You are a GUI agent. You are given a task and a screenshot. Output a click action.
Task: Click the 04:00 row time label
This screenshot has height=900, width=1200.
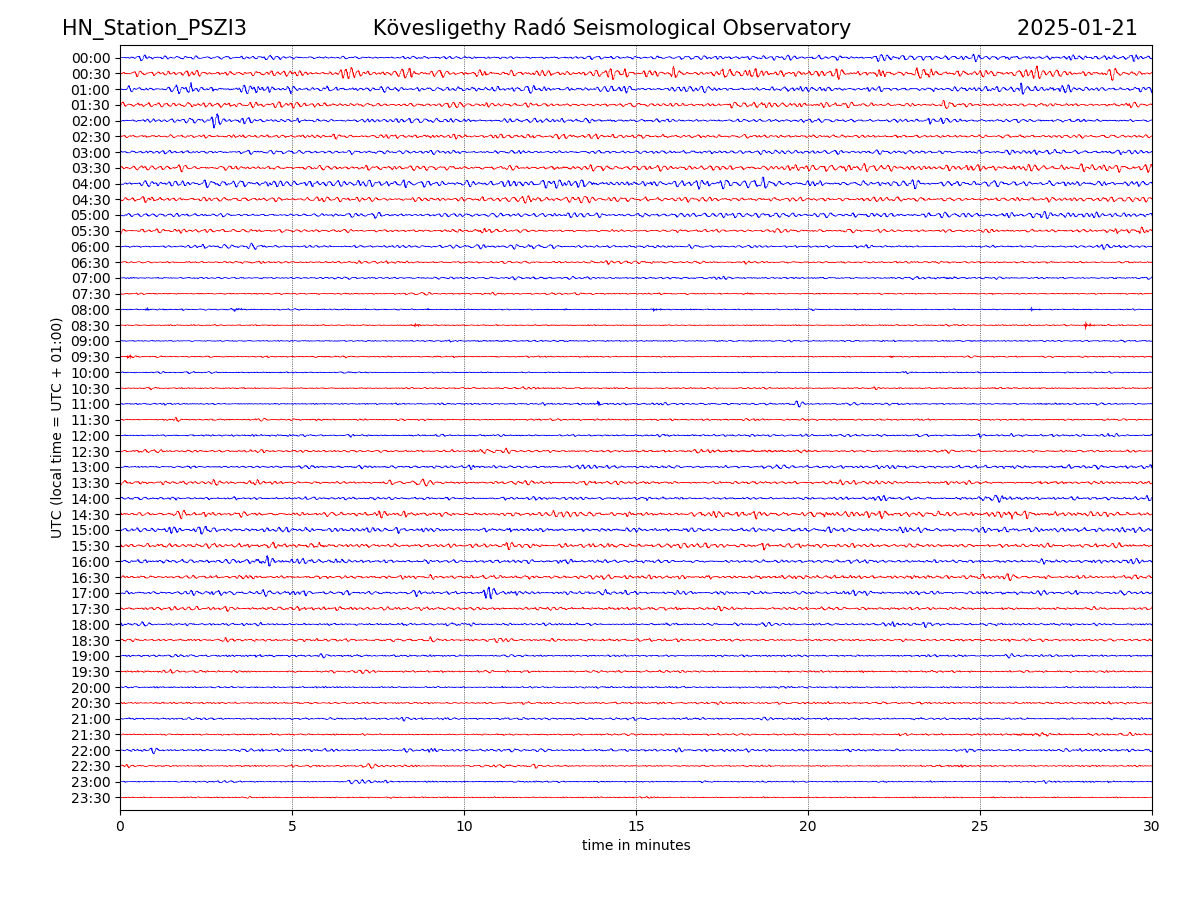[90, 184]
